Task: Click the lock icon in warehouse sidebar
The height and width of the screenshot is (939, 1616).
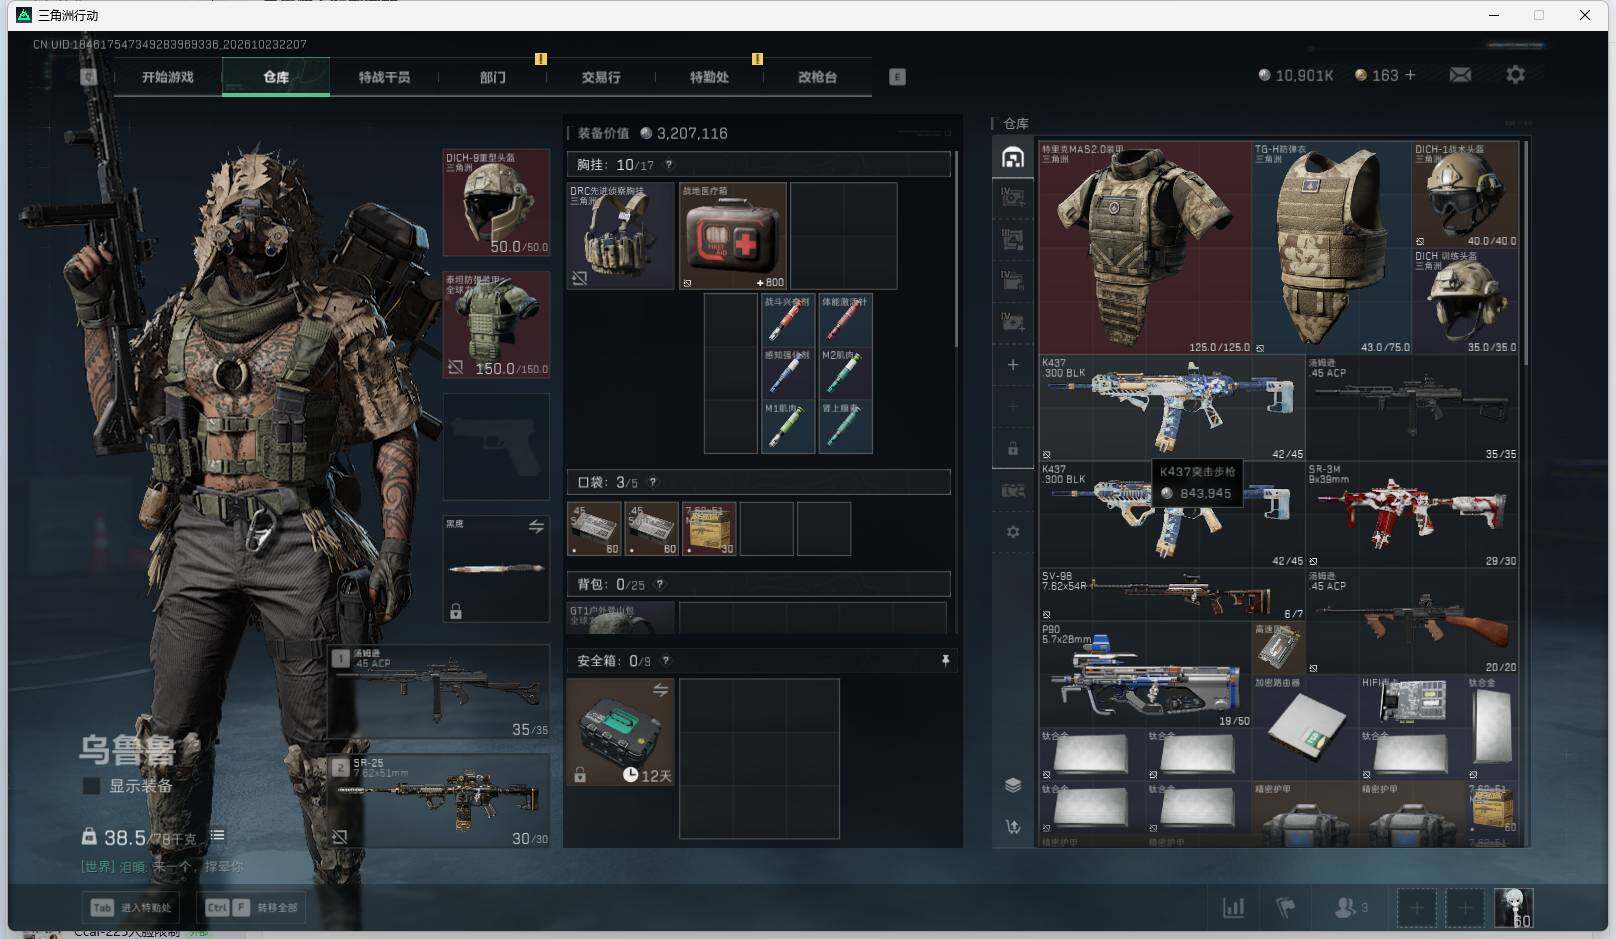Action: point(1013,448)
